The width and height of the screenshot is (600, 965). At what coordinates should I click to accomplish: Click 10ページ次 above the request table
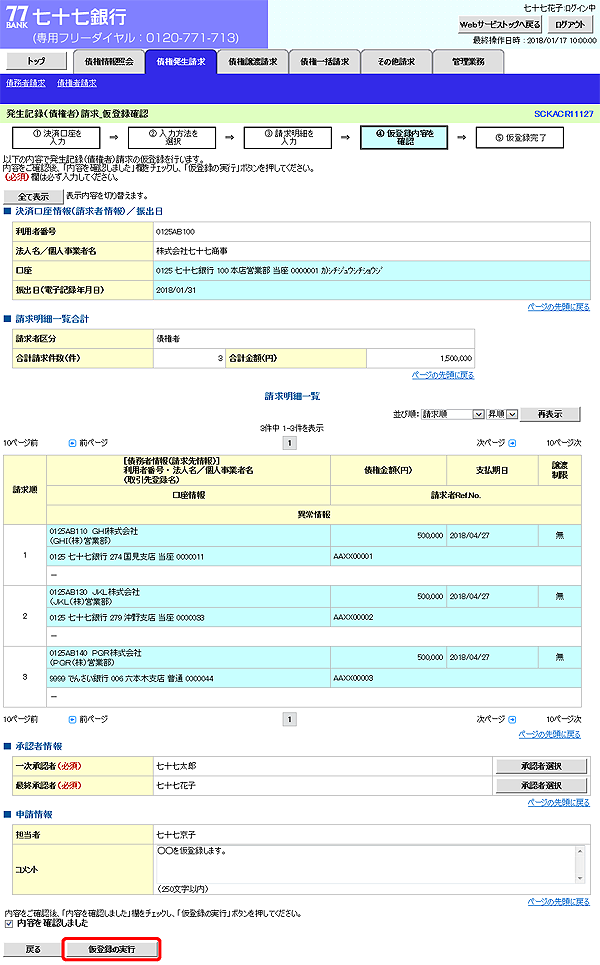pyautogui.click(x=564, y=443)
